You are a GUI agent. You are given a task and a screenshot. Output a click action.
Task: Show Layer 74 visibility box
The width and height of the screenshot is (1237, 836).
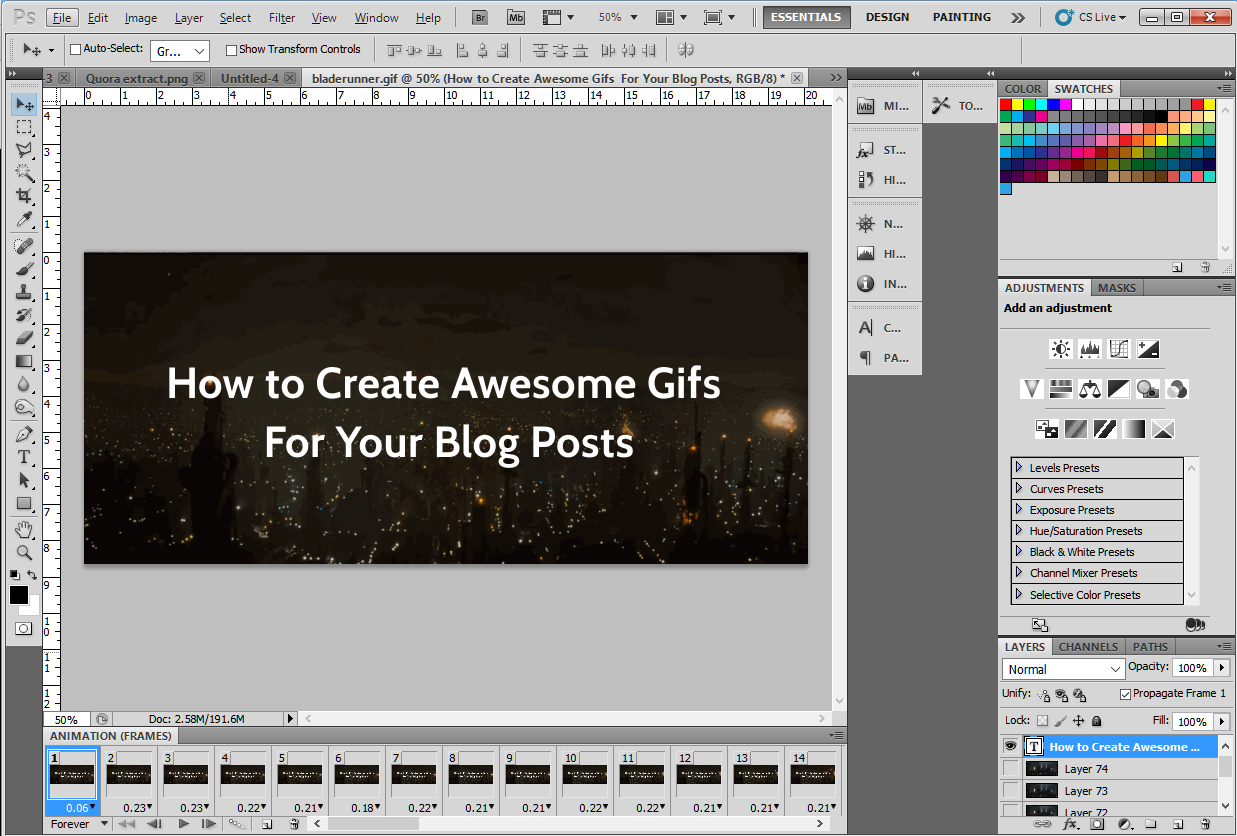click(x=1011, y=768)
